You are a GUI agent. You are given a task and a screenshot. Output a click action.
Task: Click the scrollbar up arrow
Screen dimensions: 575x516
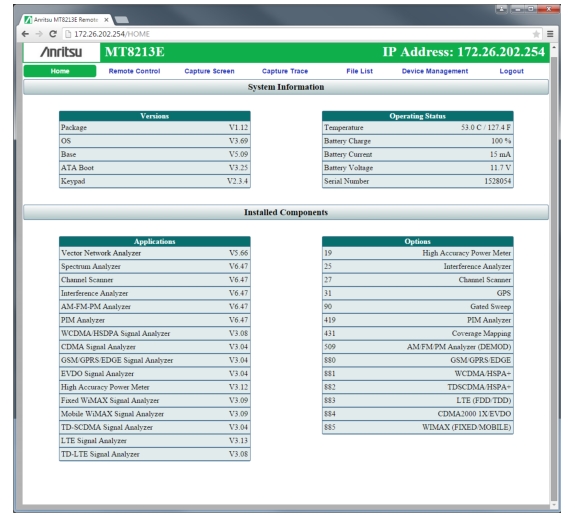point(554,48)
